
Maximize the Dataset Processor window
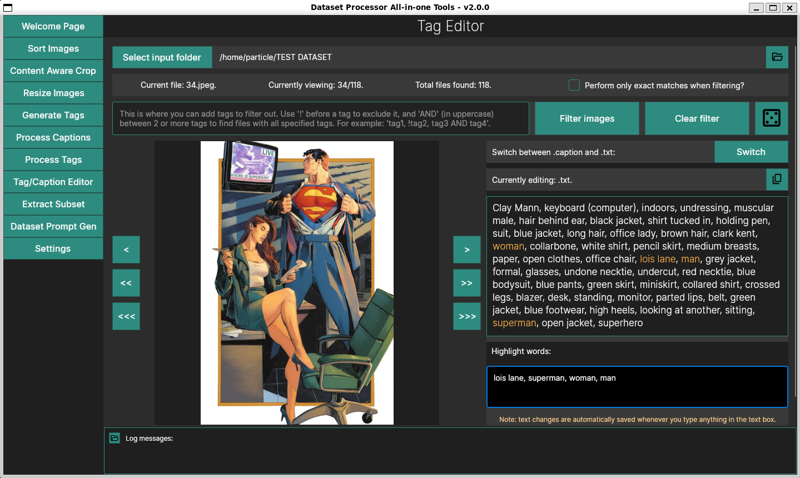pos(773,8)
